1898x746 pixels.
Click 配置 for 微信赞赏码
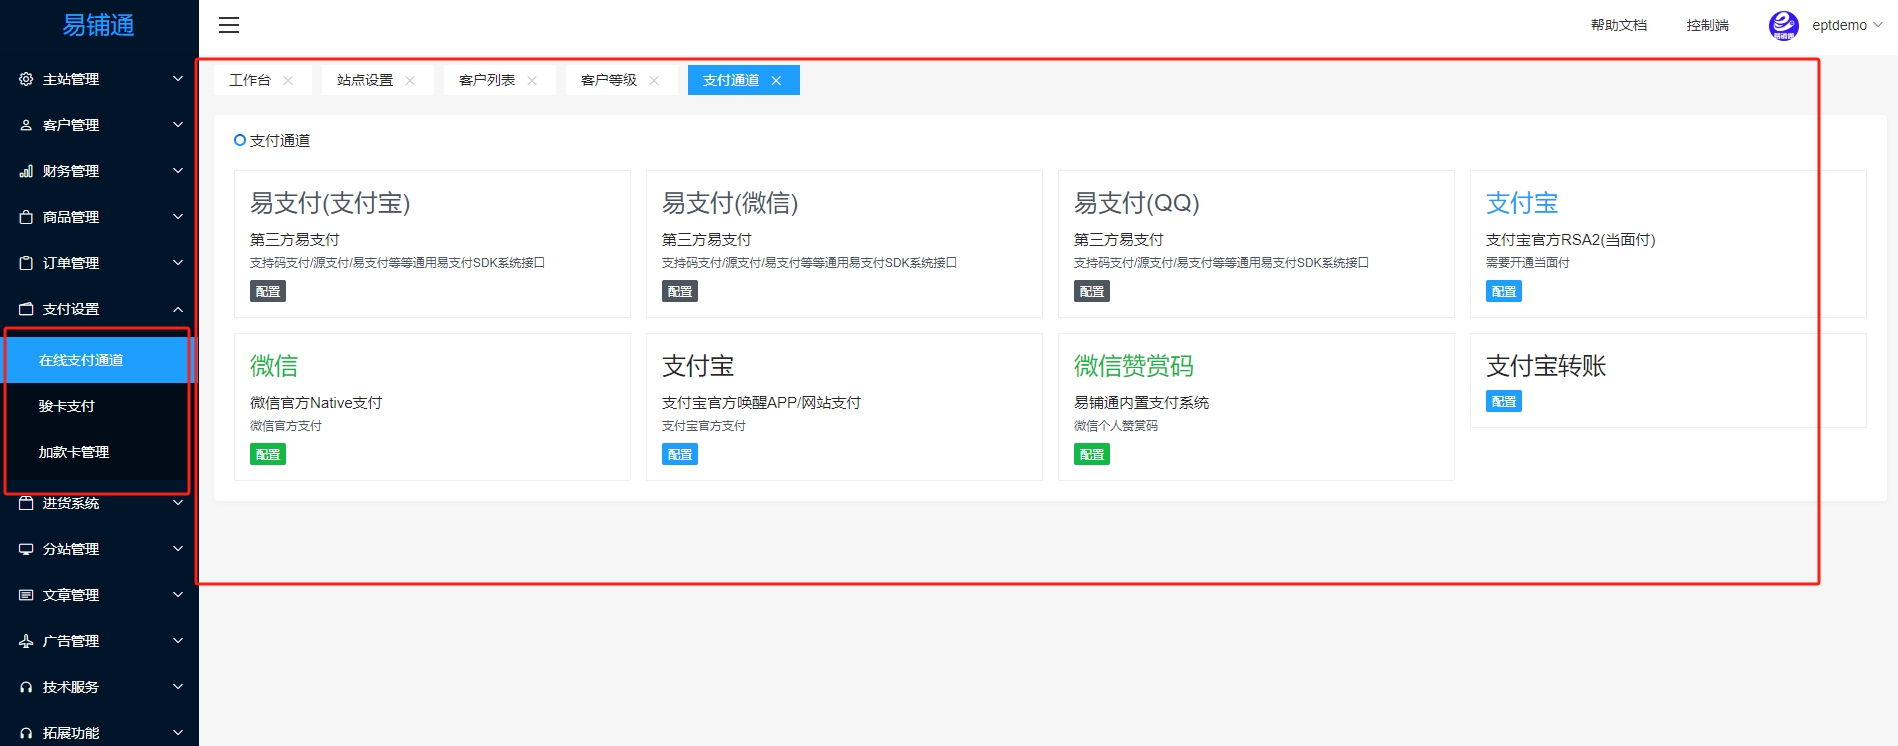tap(1092, 454)
